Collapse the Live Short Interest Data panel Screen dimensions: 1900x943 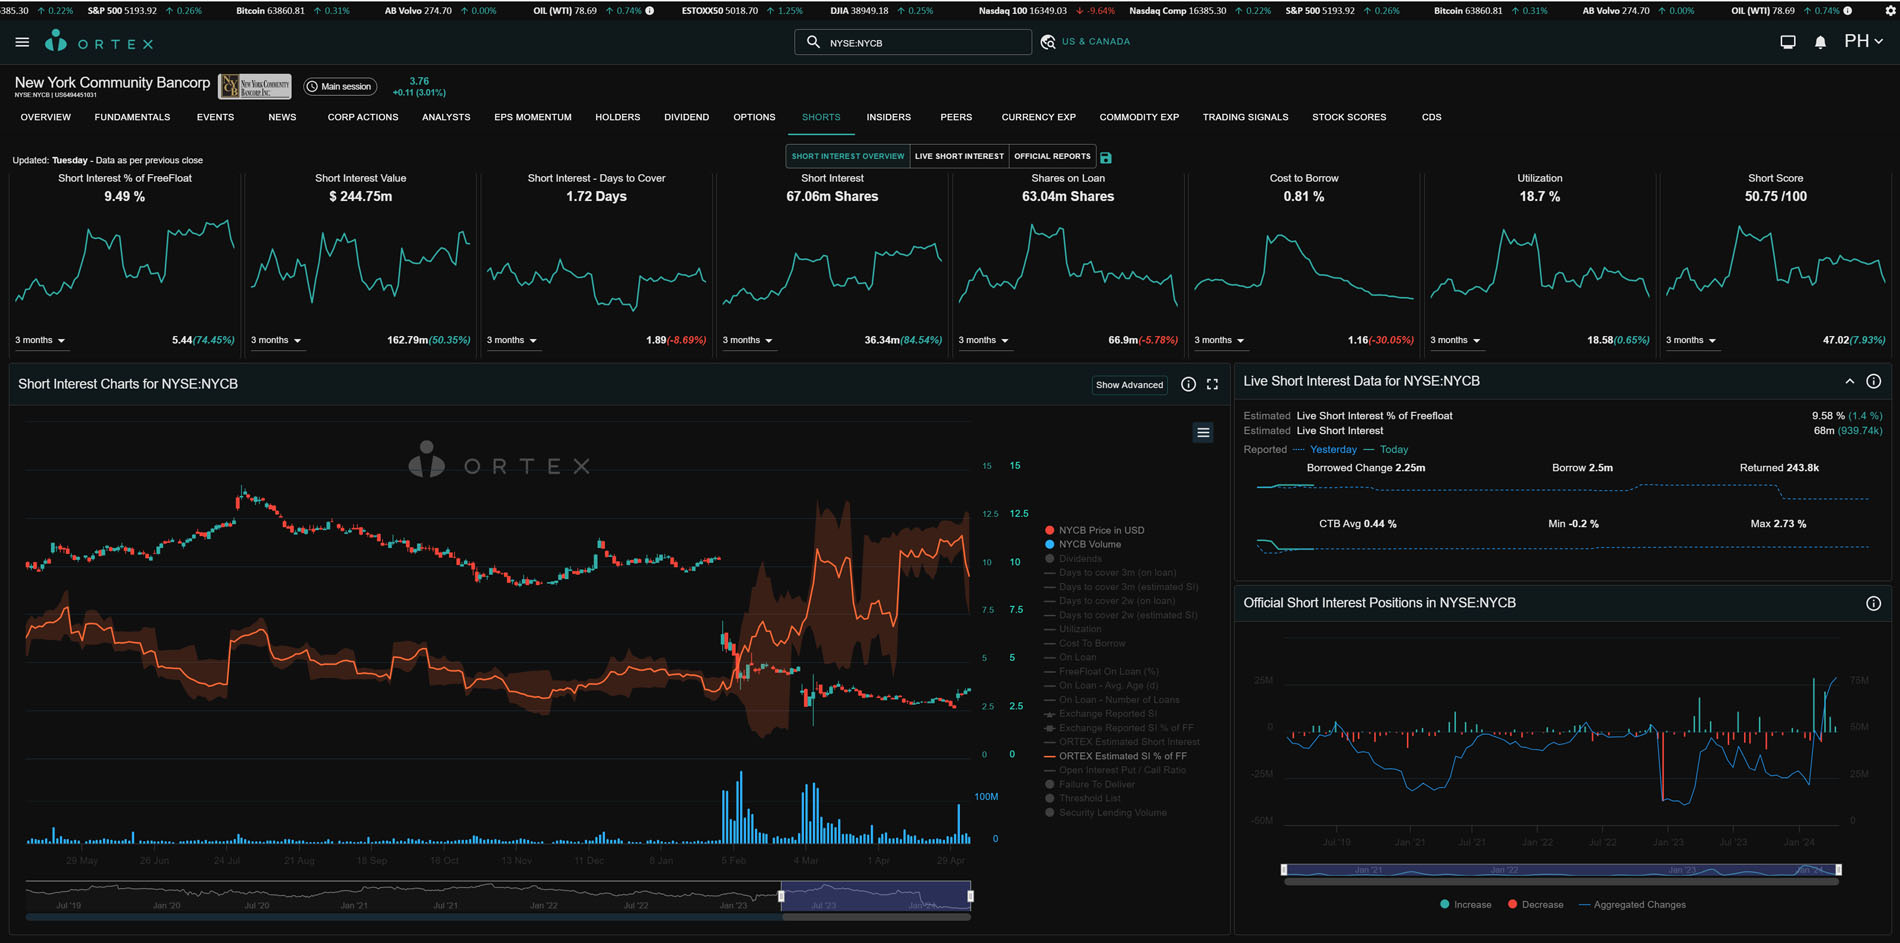click(1849, 382)
